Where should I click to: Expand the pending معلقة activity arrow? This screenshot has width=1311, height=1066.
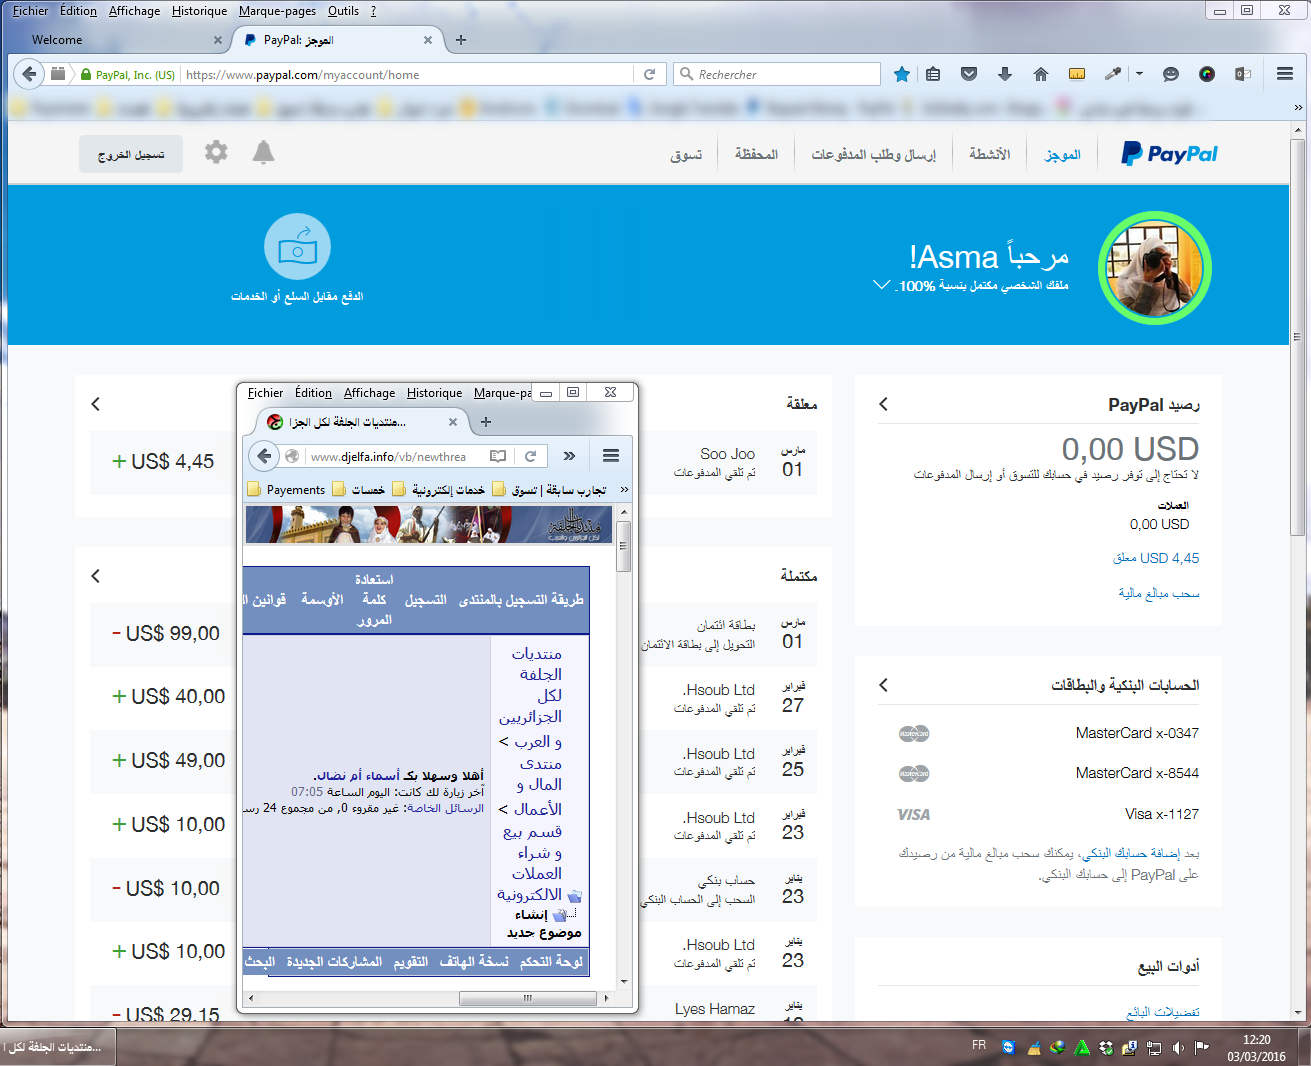point(96,404)
